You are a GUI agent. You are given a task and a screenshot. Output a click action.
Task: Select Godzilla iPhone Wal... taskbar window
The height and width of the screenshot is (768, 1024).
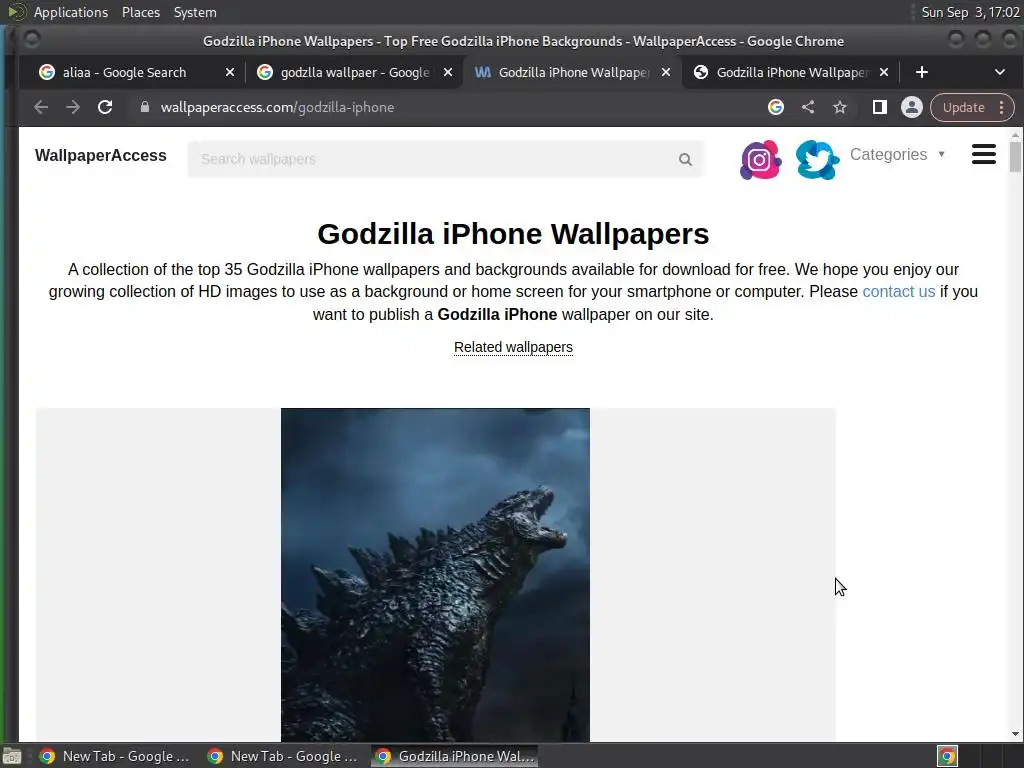pos(455,756)
